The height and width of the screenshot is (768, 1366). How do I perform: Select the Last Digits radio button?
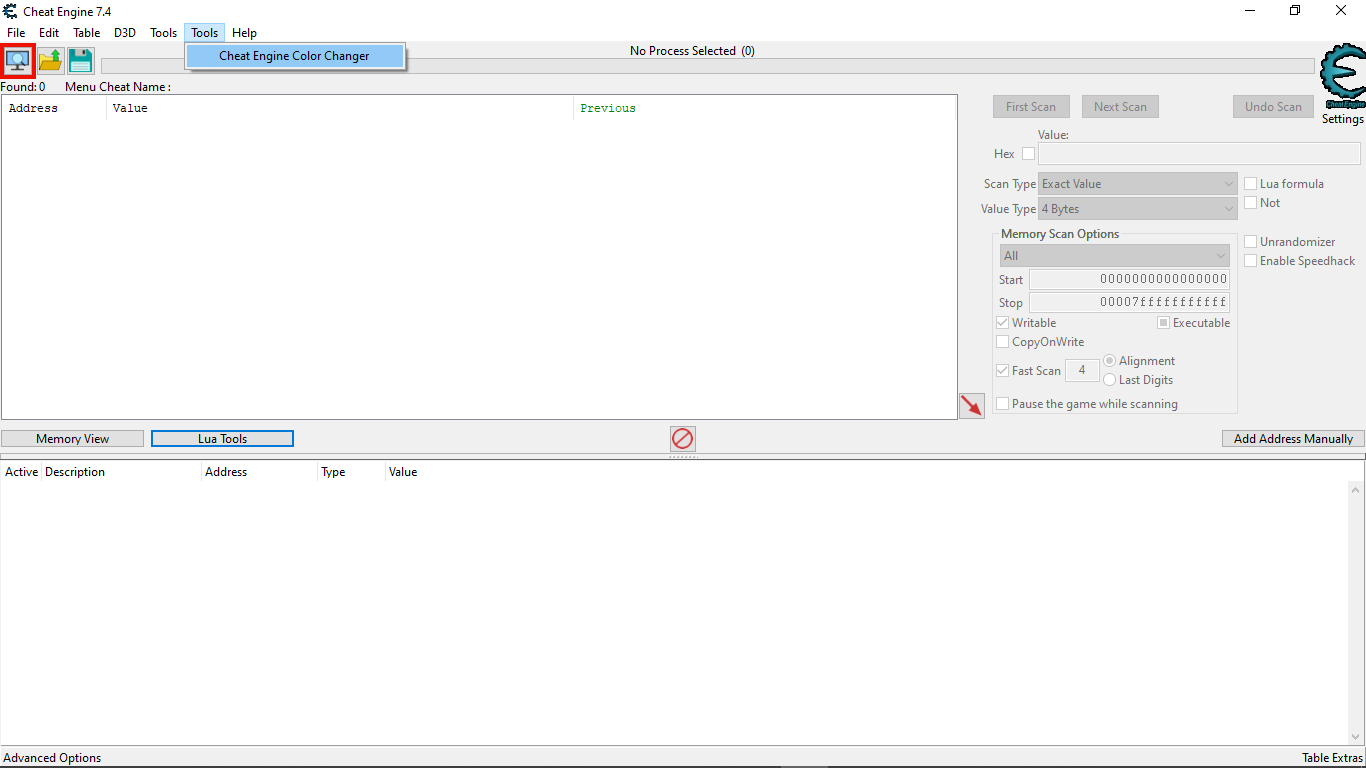point(1109,379)
